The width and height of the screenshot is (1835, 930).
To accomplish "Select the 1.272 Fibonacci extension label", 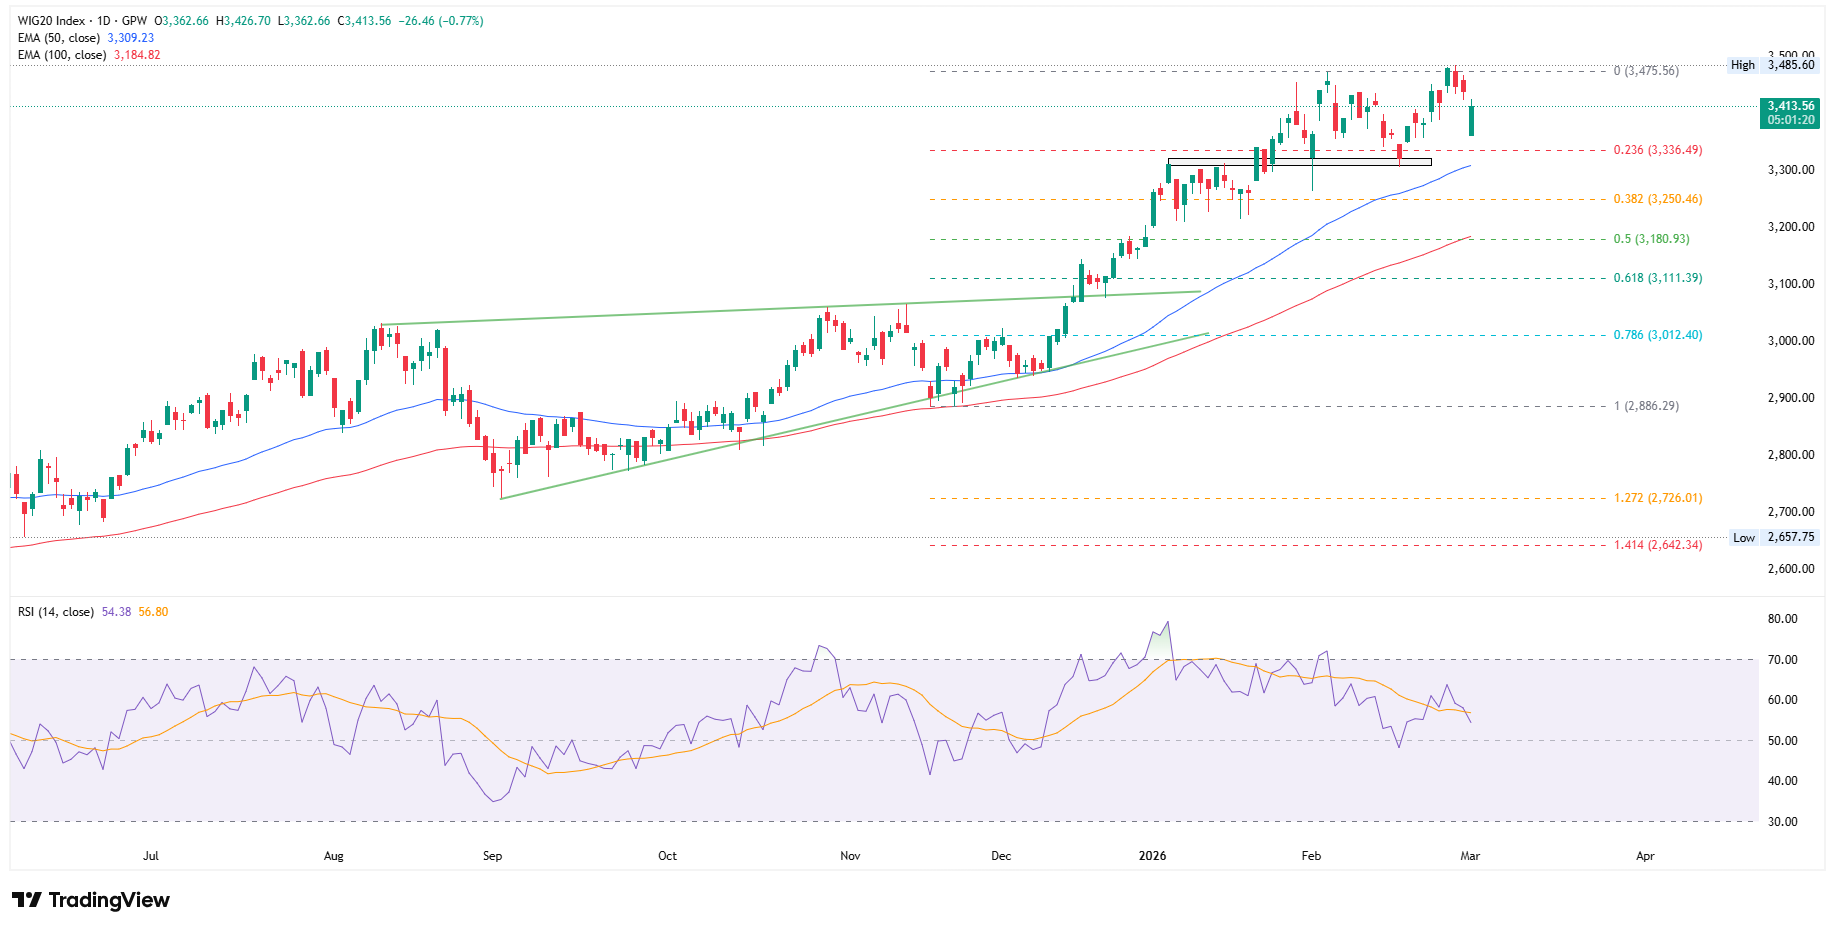I will pos(1657,498).
